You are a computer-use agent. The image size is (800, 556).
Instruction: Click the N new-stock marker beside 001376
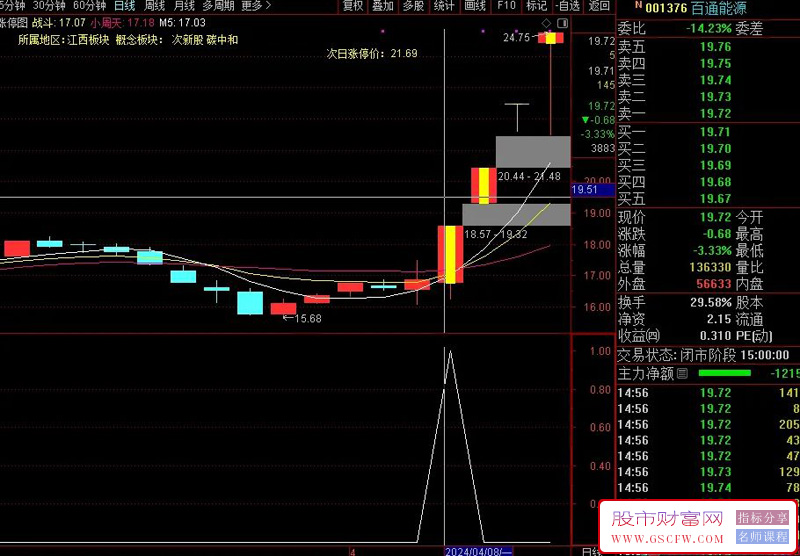point(638,5)
